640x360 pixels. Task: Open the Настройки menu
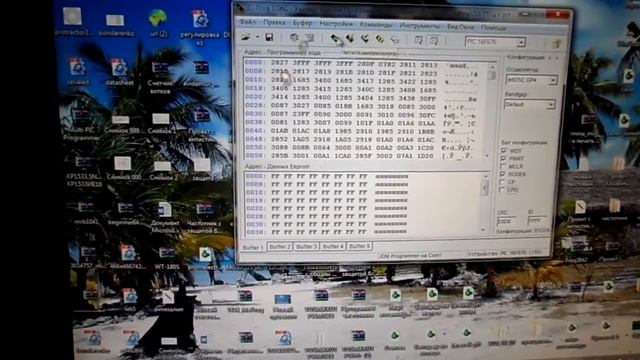[336, 24]
